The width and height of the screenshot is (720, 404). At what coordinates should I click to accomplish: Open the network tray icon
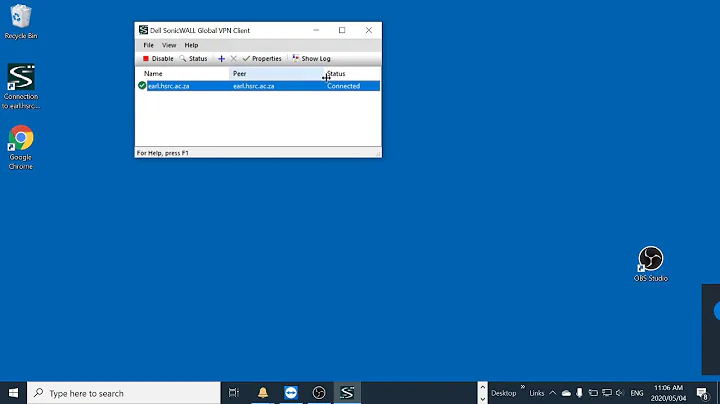click(607, 393)
